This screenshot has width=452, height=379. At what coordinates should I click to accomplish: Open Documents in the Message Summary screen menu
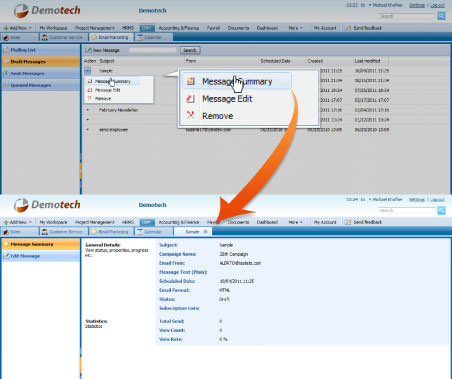(x=238, y=222)
